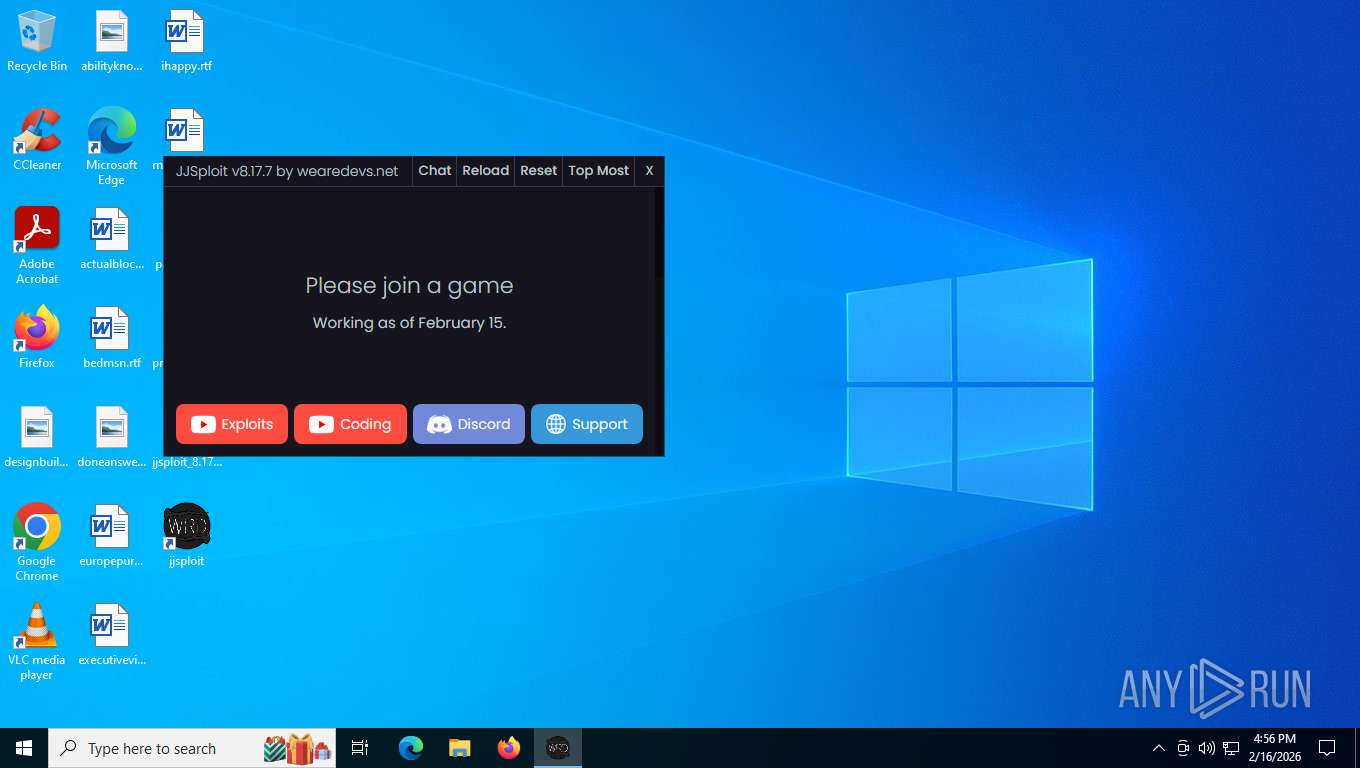
Task: Select the designbuil... image file icon
Action: (x=37, y=437)
